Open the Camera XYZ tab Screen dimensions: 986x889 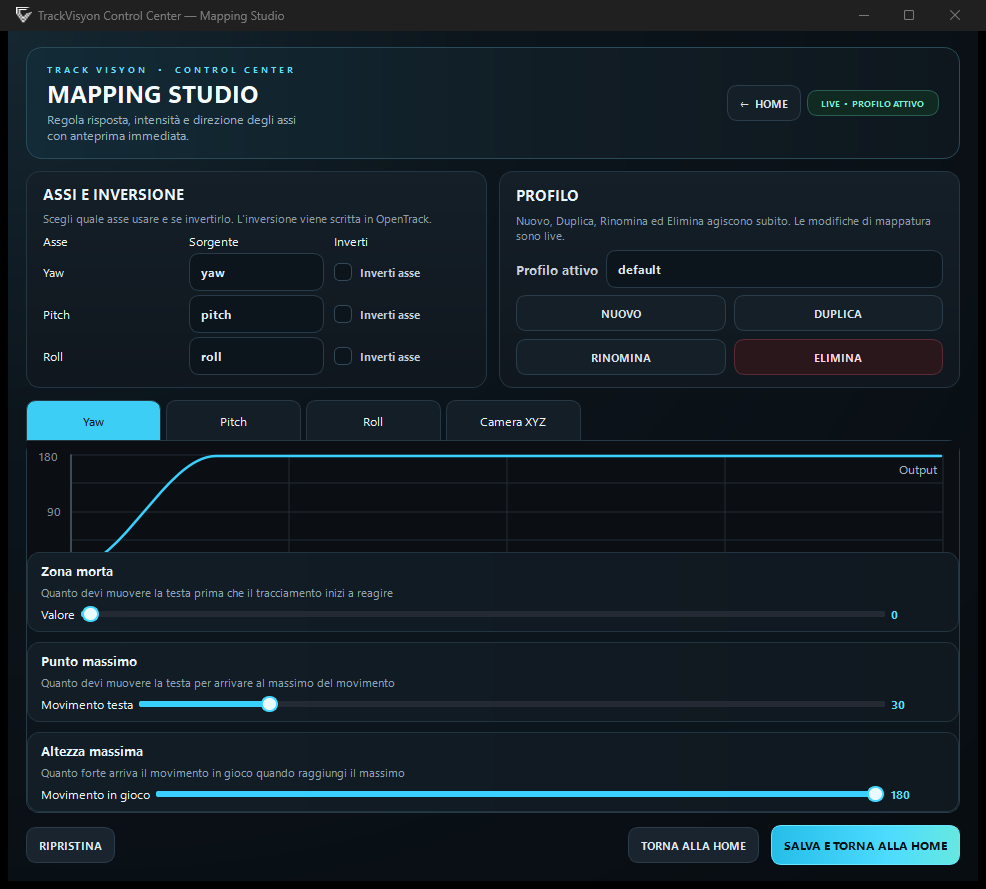click(x=513, y=421)
